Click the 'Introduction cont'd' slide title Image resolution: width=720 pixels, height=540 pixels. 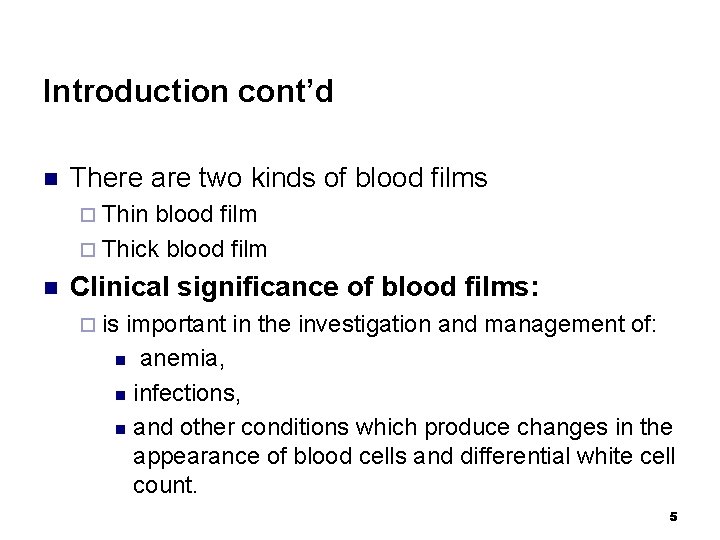pos(188,91)
